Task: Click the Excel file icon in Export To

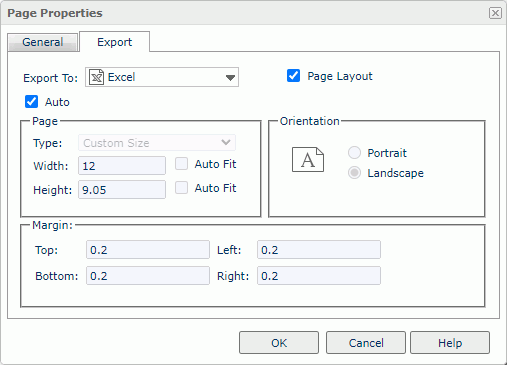Action: coord(96,77)
